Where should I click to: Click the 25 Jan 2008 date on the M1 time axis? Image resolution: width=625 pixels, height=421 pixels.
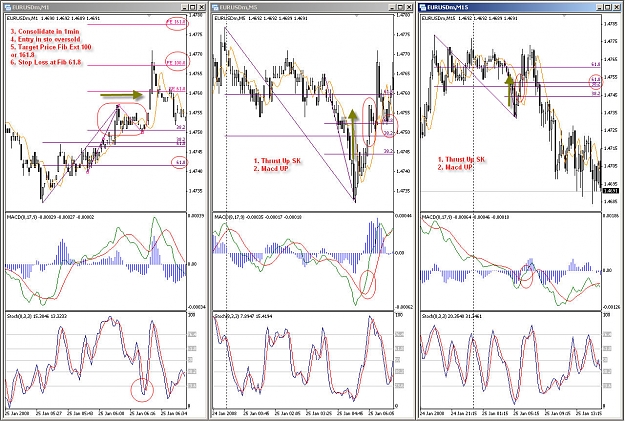pos(16,413)
